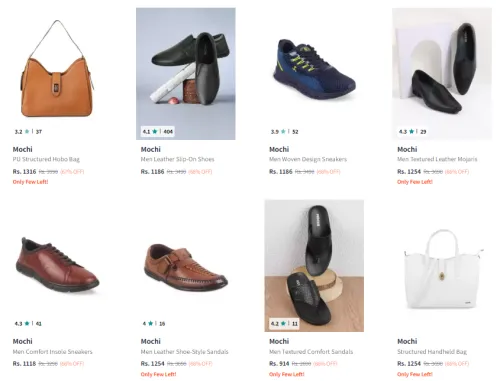
Task: Click the 4.3 star rating badge on Leather Mojaris
Action: [413, 131]
